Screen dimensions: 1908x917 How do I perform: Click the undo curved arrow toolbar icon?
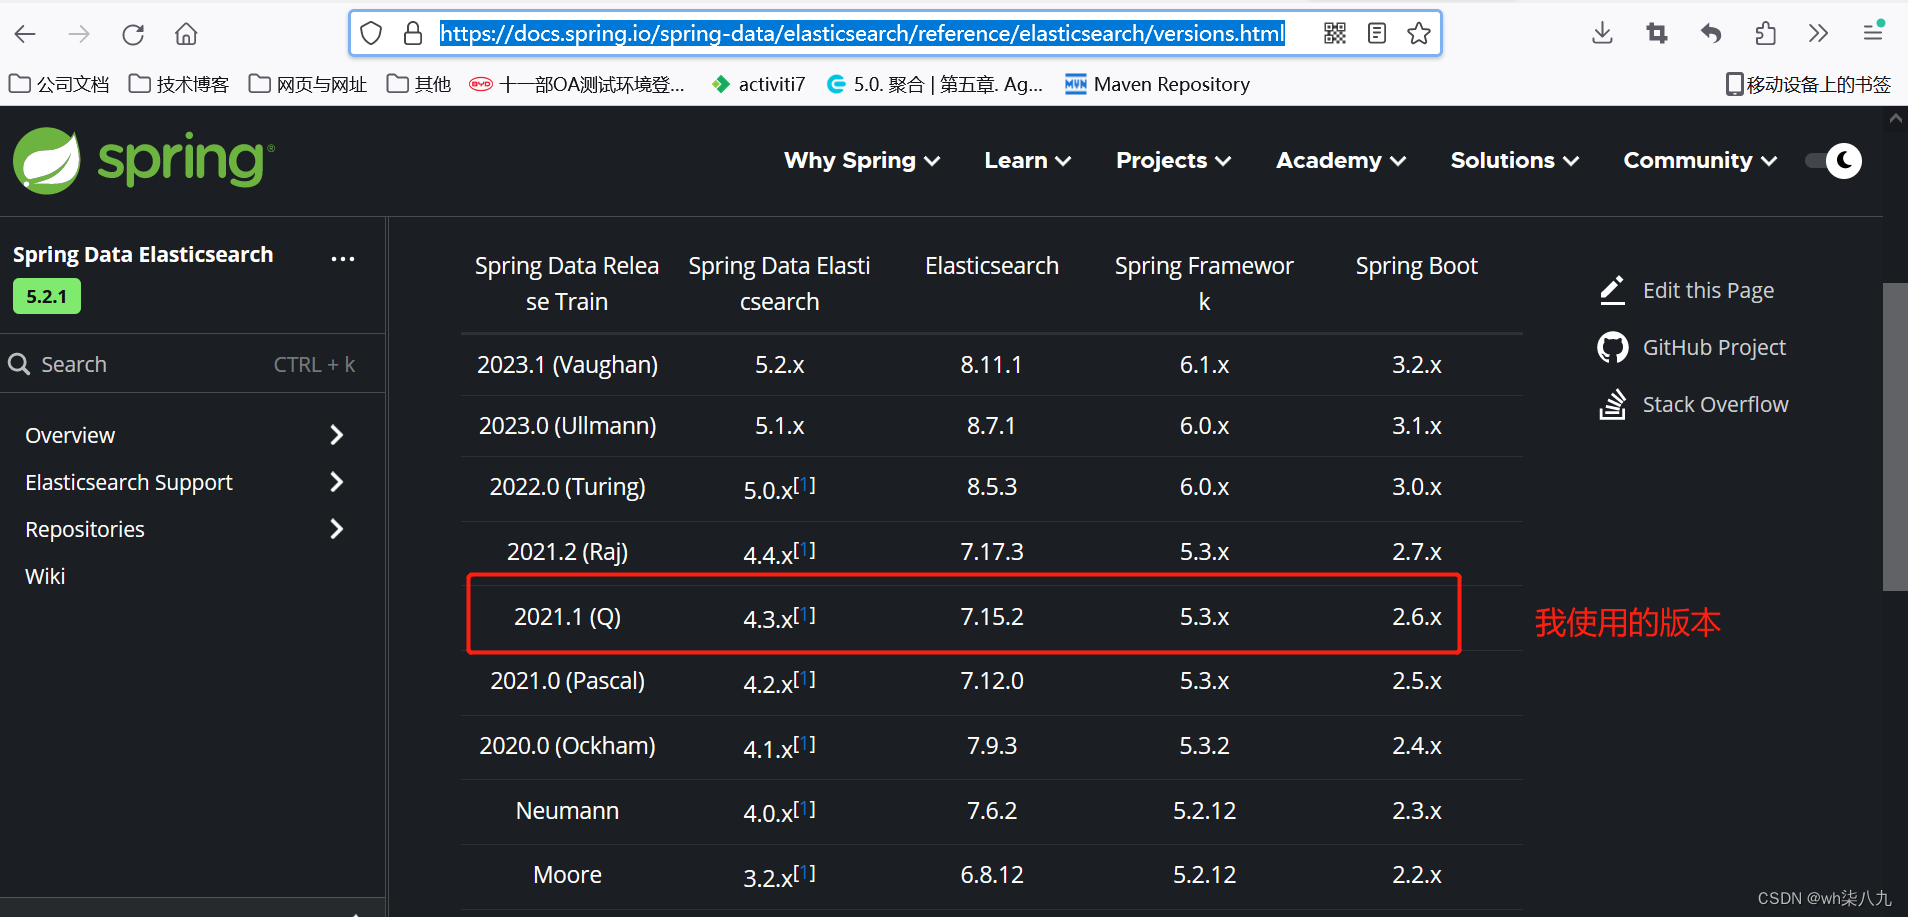(x=1711, y=33)
